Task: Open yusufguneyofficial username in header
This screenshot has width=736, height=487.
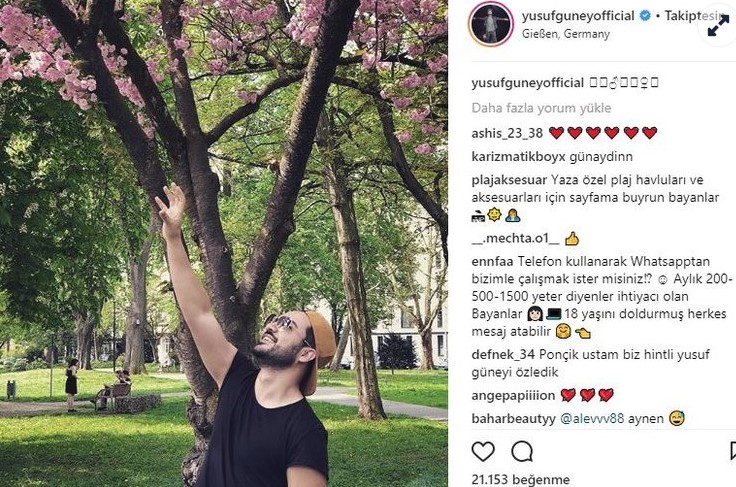Action: tap(578, 16)
